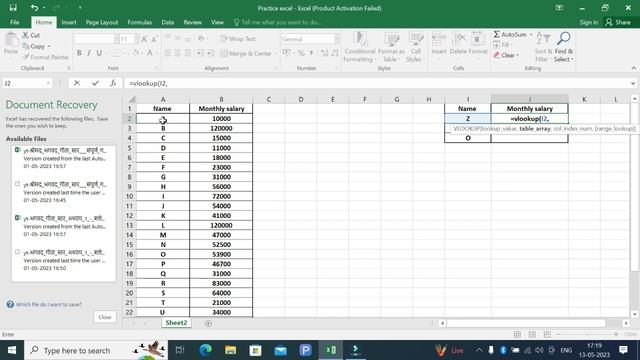640x360 pixels.
Task: Open Merge & Center dropdown
Action: pyautogui.click(x=276, y=53)
